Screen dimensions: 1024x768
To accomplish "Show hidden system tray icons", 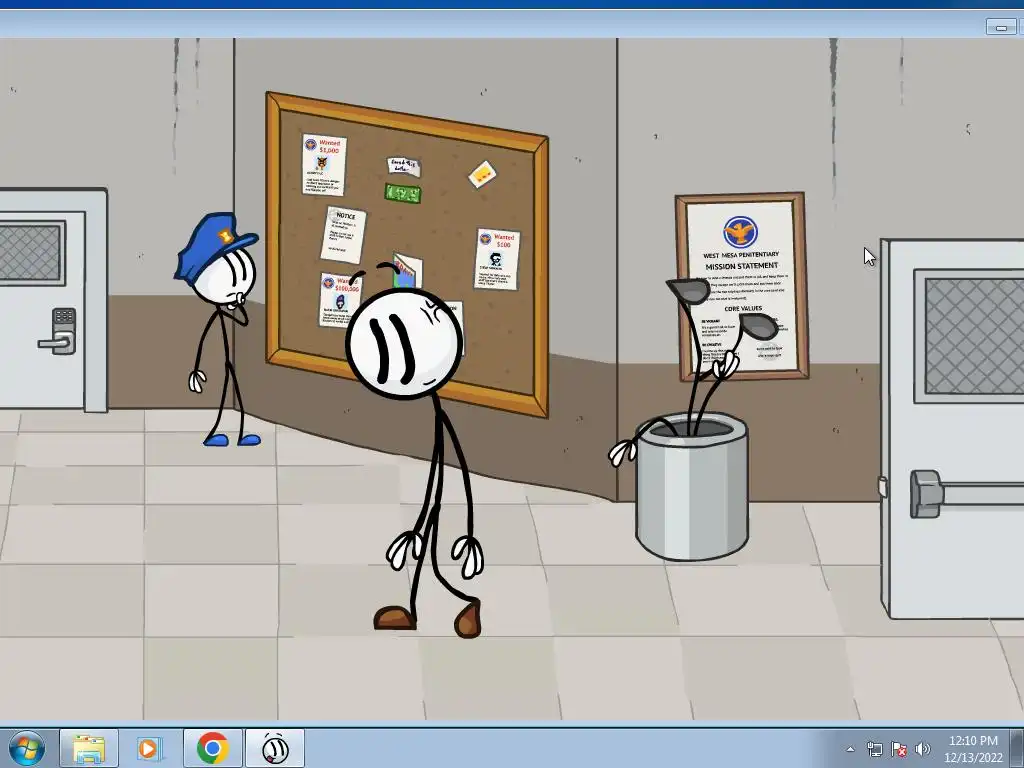I will click(x=850, y=749).
